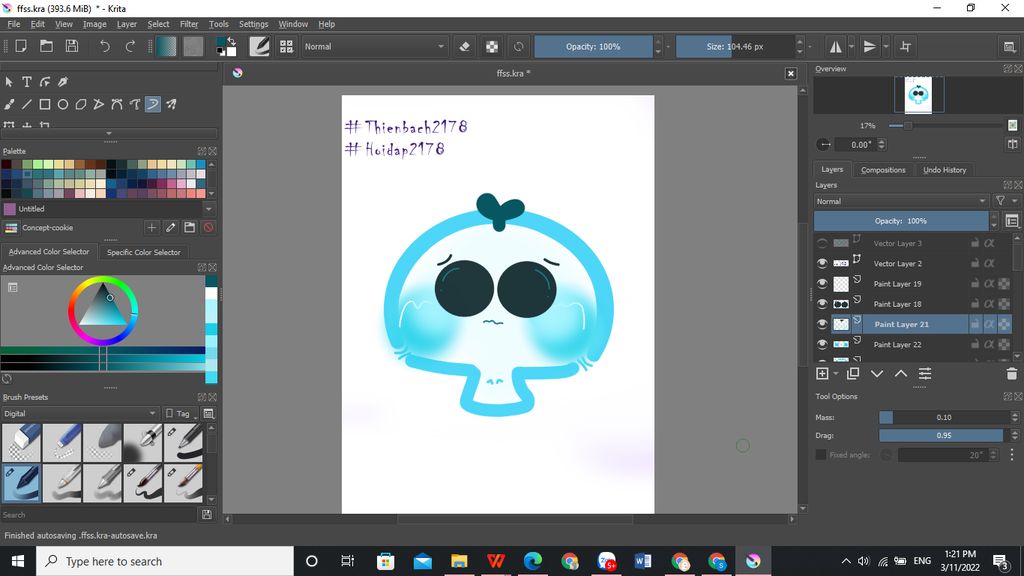The width and height of the screenshot is (1024, 576).
Task: Select the Dynamic Brush tool
Action: click(x=153, y=104)
